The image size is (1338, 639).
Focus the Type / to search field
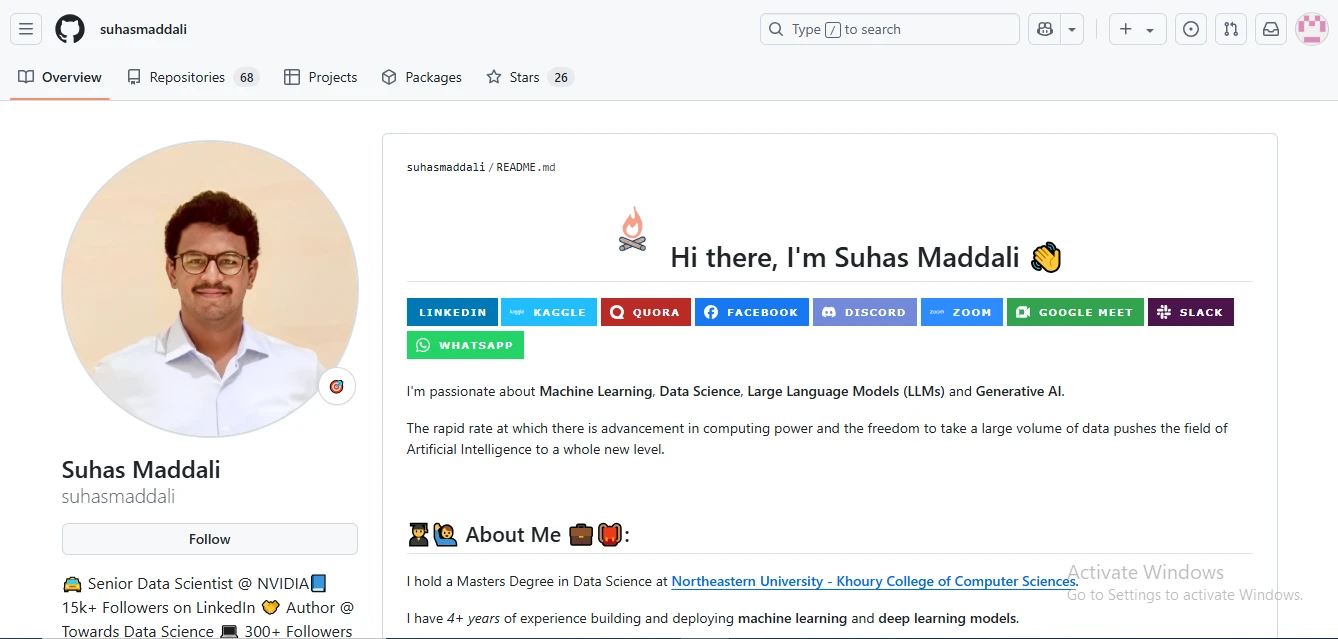(890, 29)
